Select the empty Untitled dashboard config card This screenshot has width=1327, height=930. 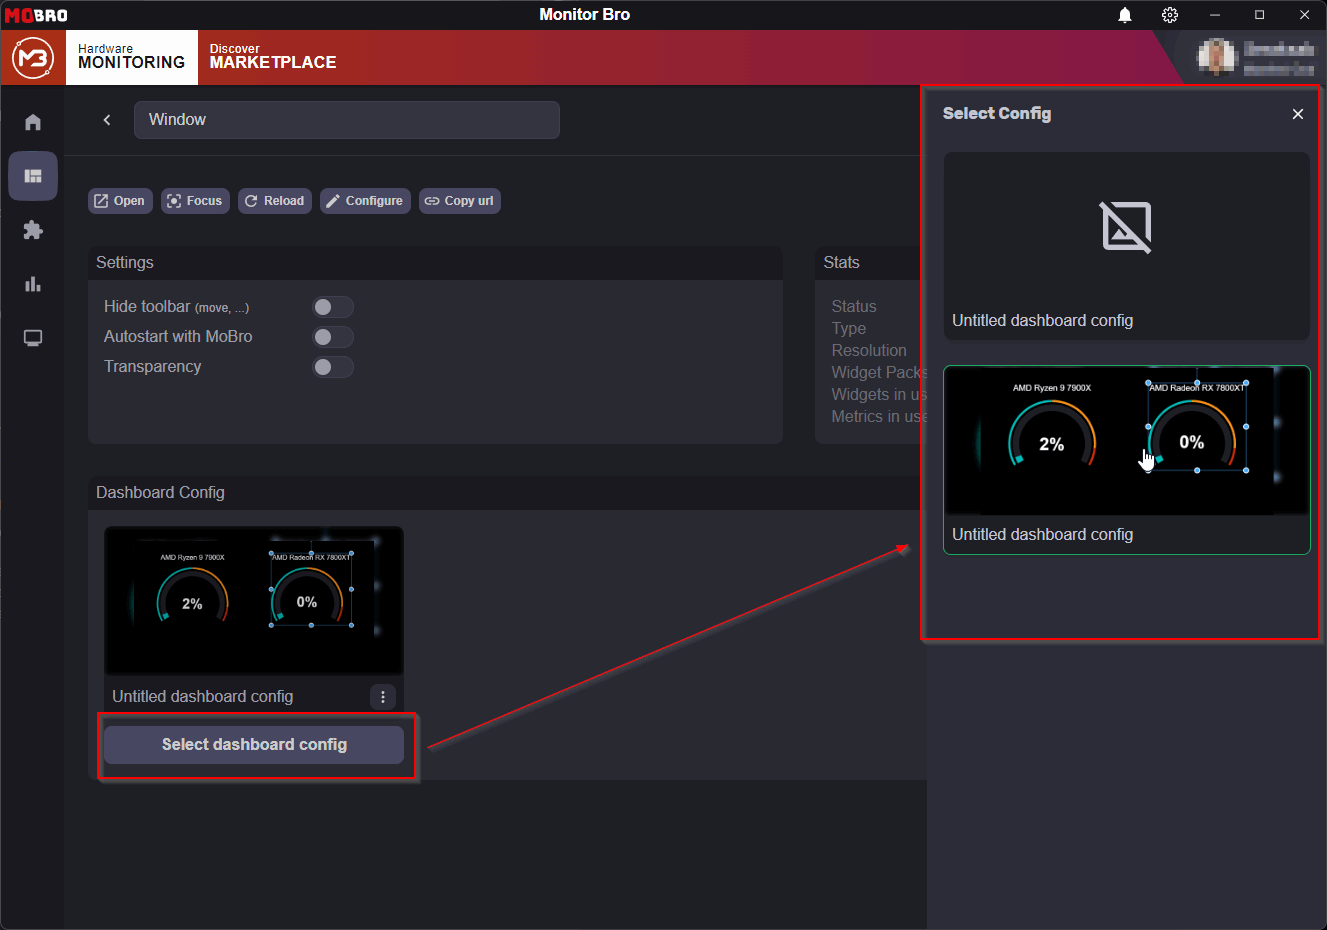1127,246
